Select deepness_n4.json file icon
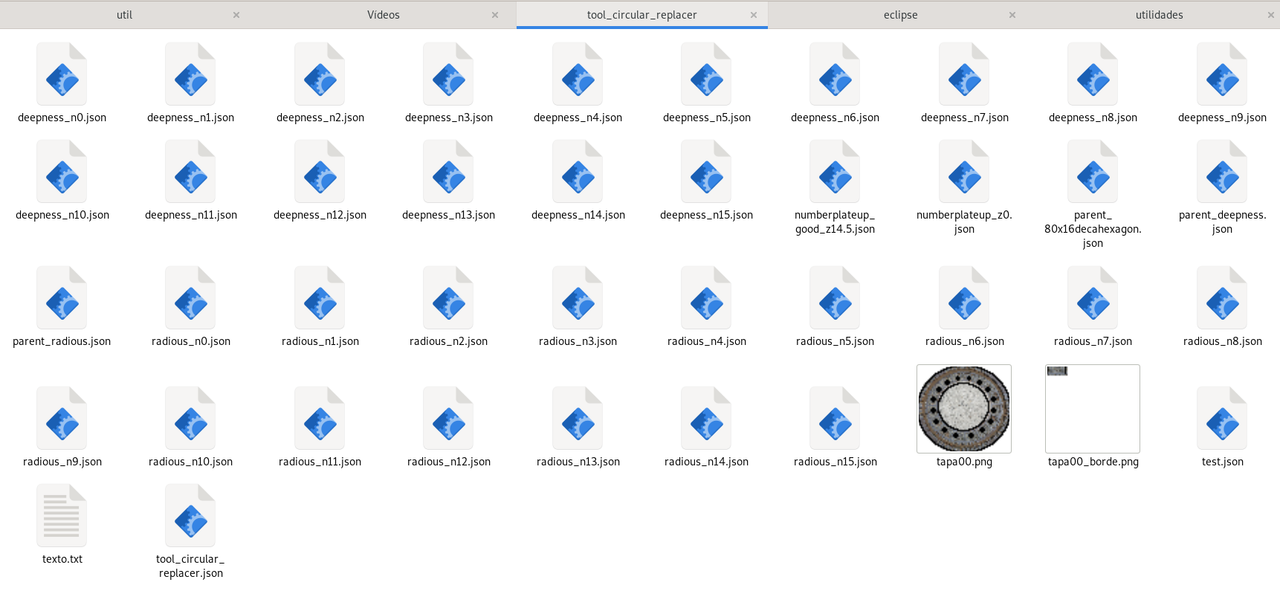 click(578, 74)
